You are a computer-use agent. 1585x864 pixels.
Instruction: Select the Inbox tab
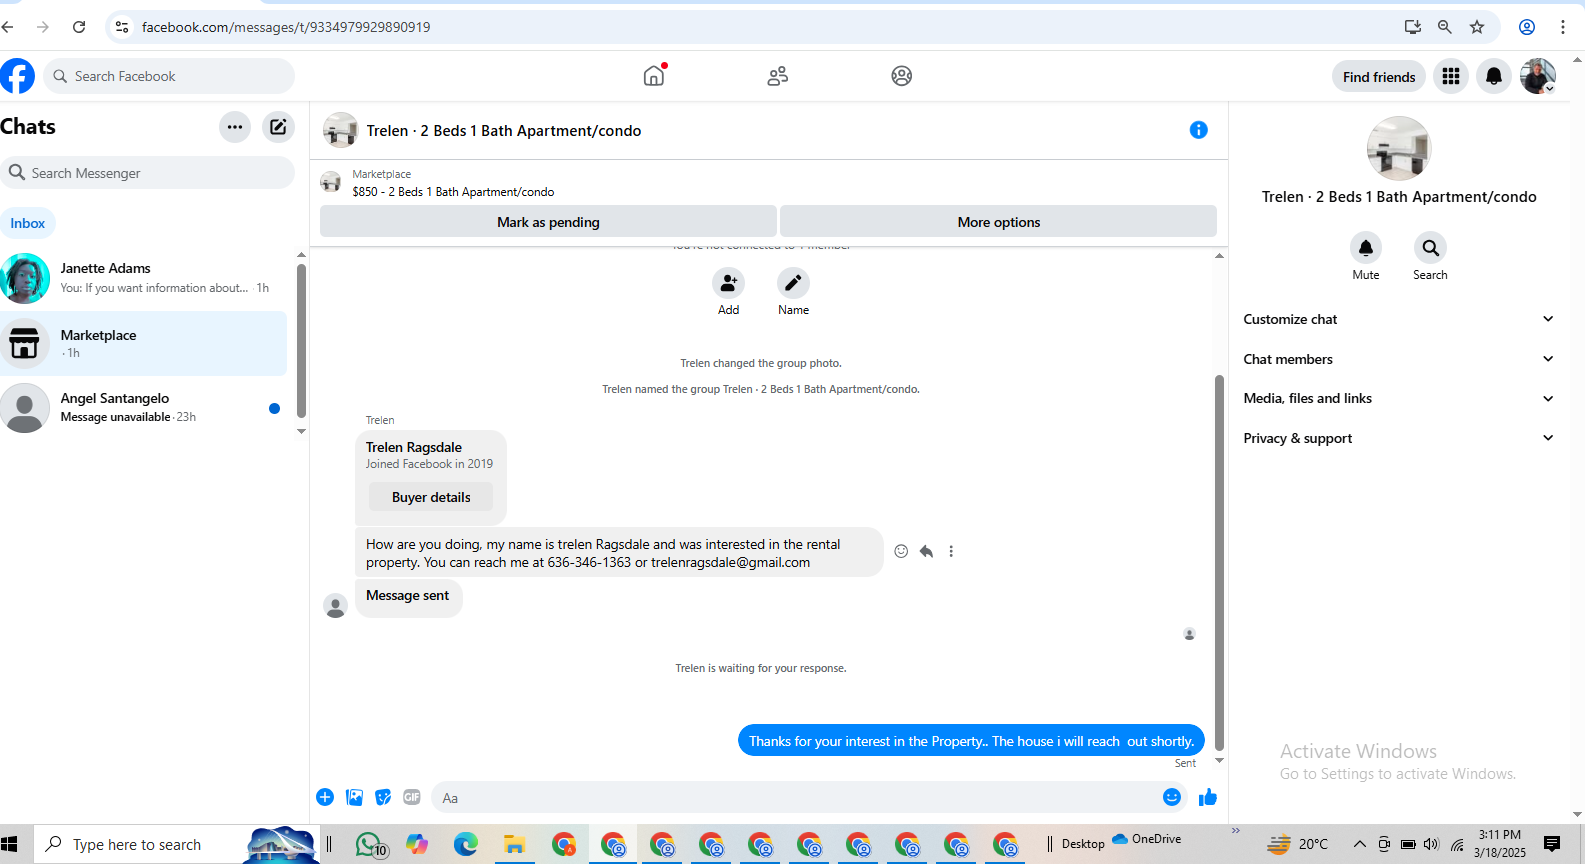(28, 223)
